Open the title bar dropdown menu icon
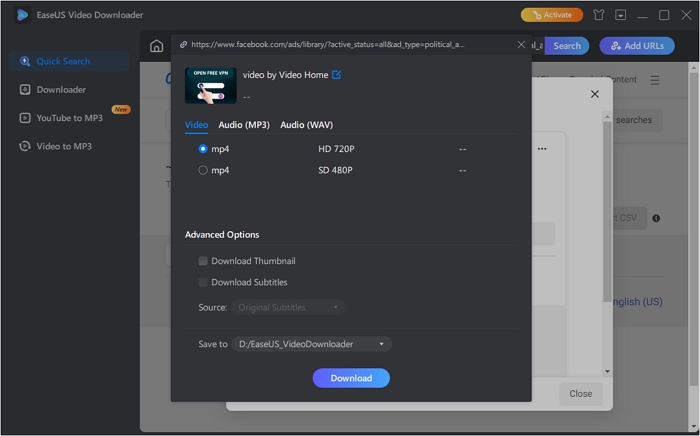The height and width of the screenshot is (436, 700). 621,15
